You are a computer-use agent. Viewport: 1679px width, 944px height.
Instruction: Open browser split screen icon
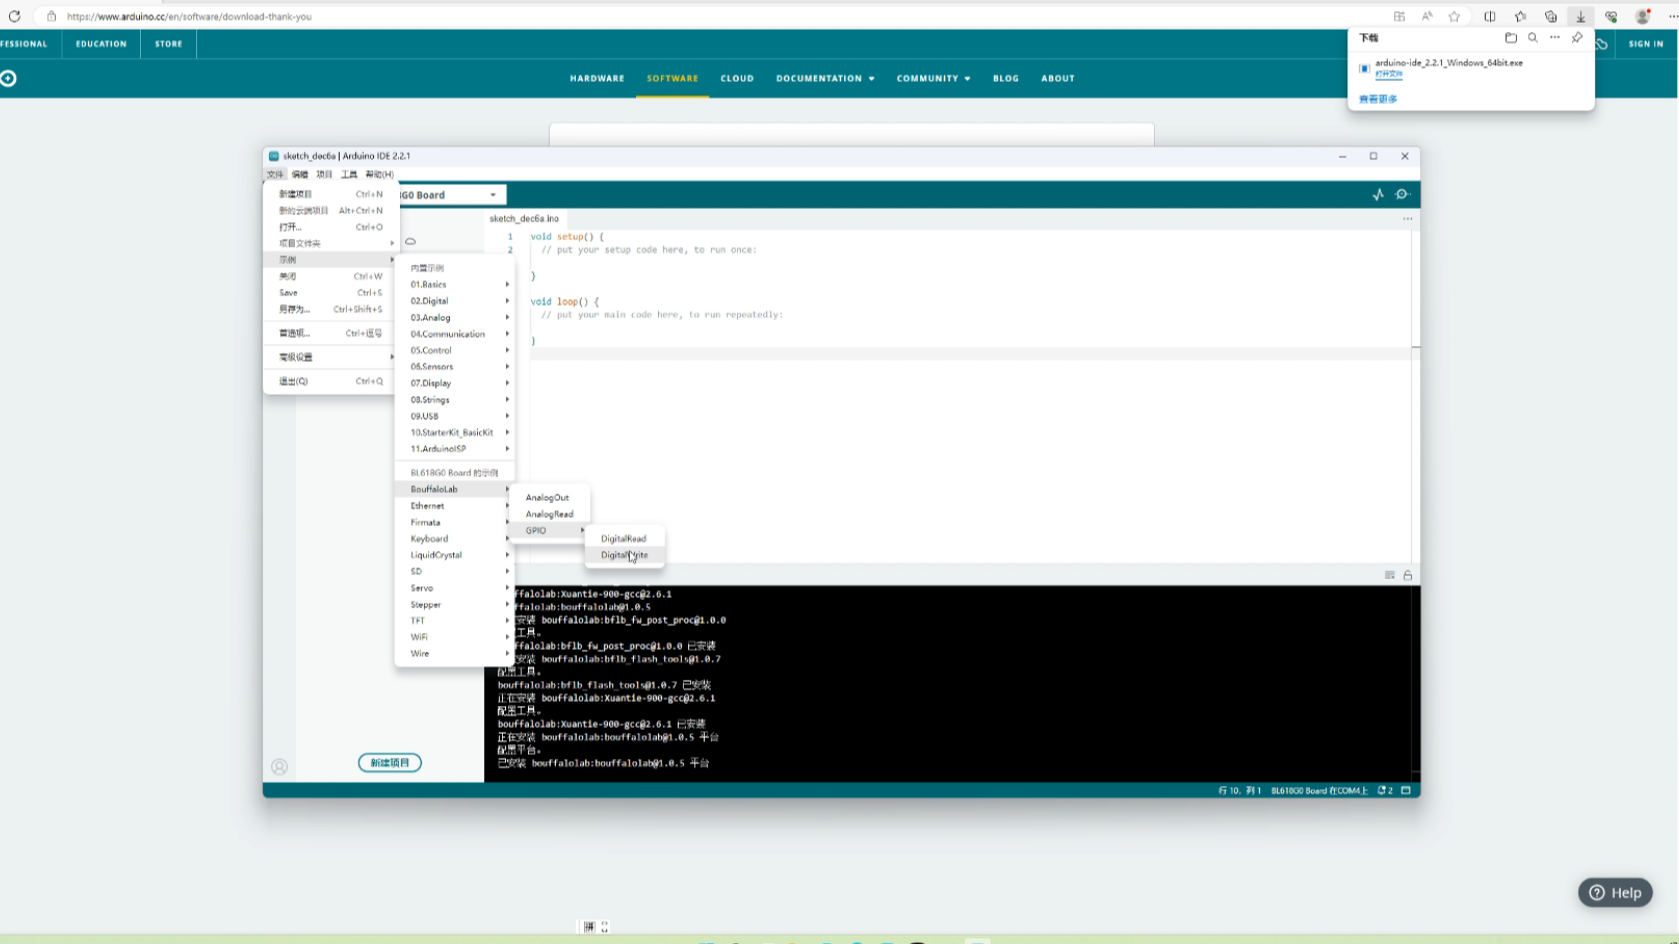coord(1490,16)
